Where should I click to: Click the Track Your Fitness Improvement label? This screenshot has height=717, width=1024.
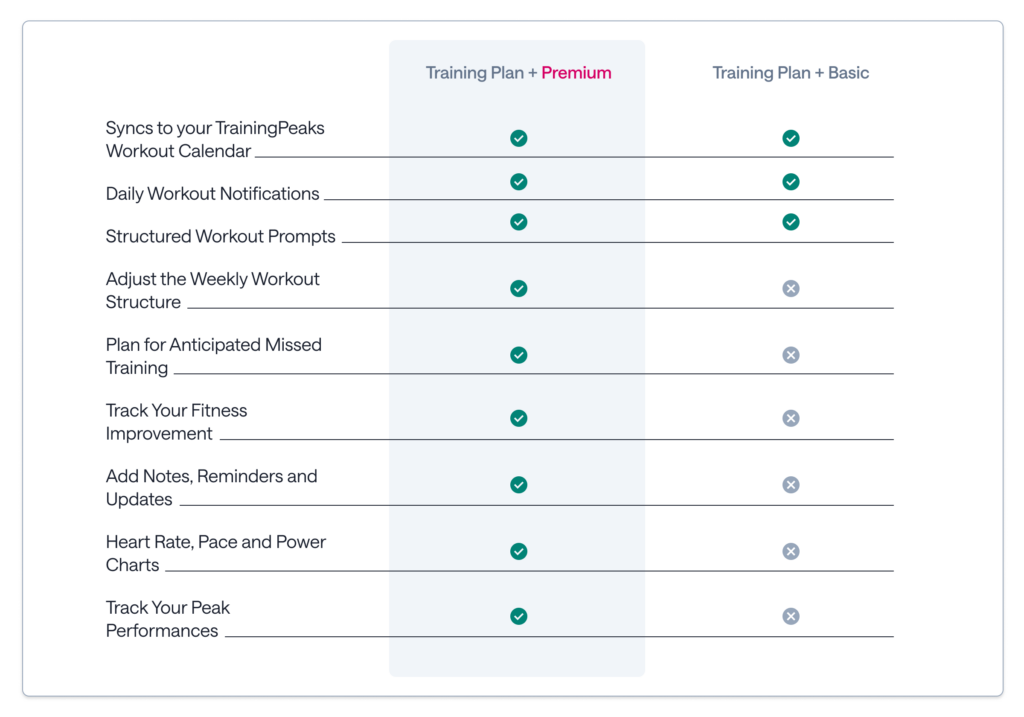176,422
